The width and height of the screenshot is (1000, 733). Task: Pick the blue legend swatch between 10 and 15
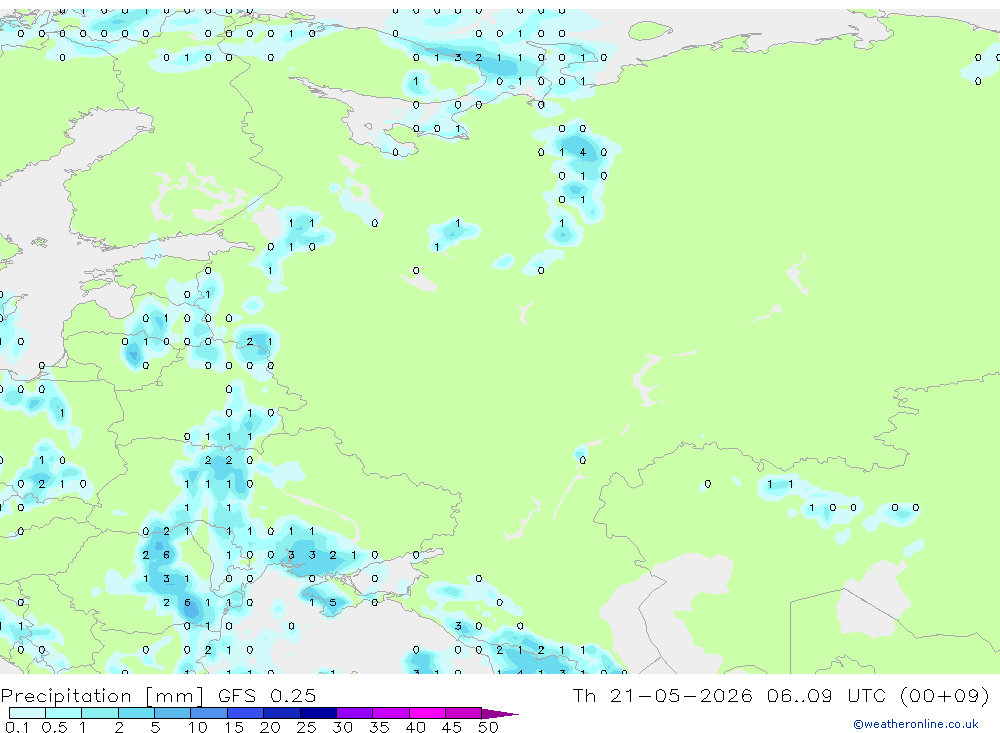pyautogui.click(x=209, y=713)
